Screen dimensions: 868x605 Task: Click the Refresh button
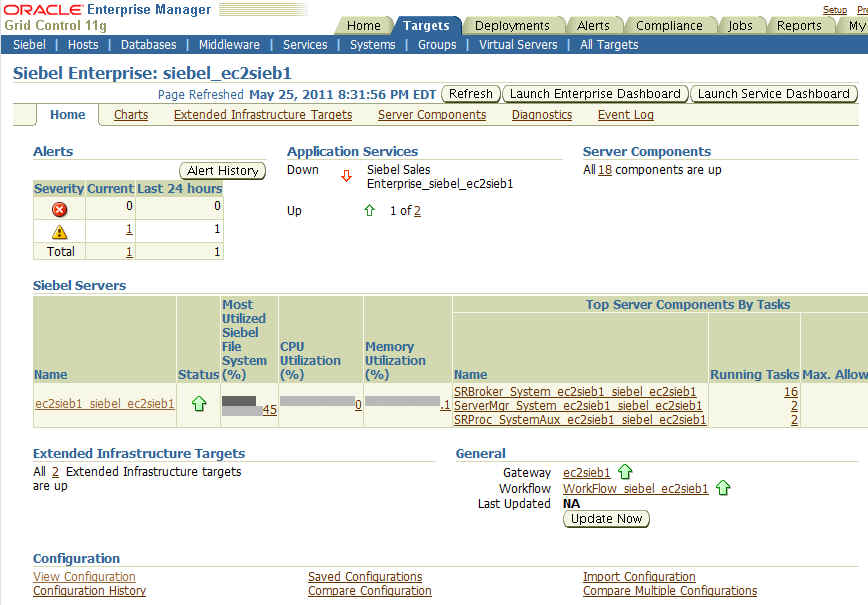471,94
